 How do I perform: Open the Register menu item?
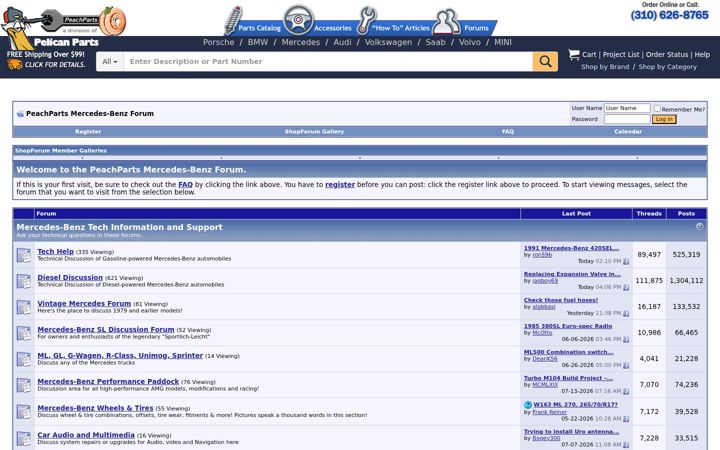[x=88, y=132]
